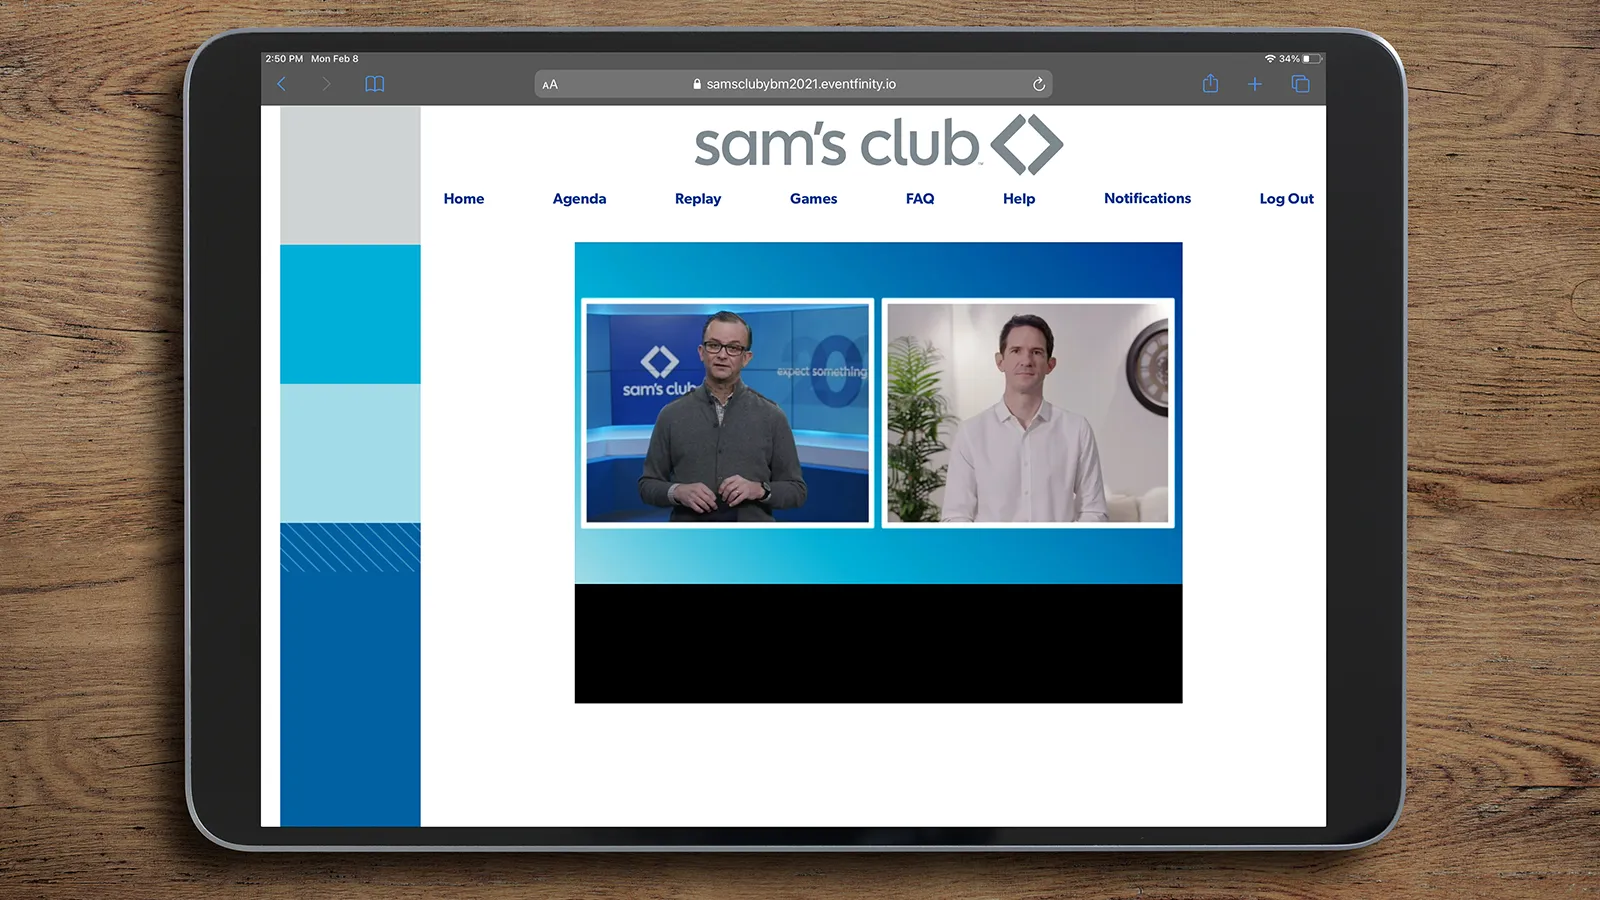
Task: Go to the Replay section
Action: click(x=698, y=198)
